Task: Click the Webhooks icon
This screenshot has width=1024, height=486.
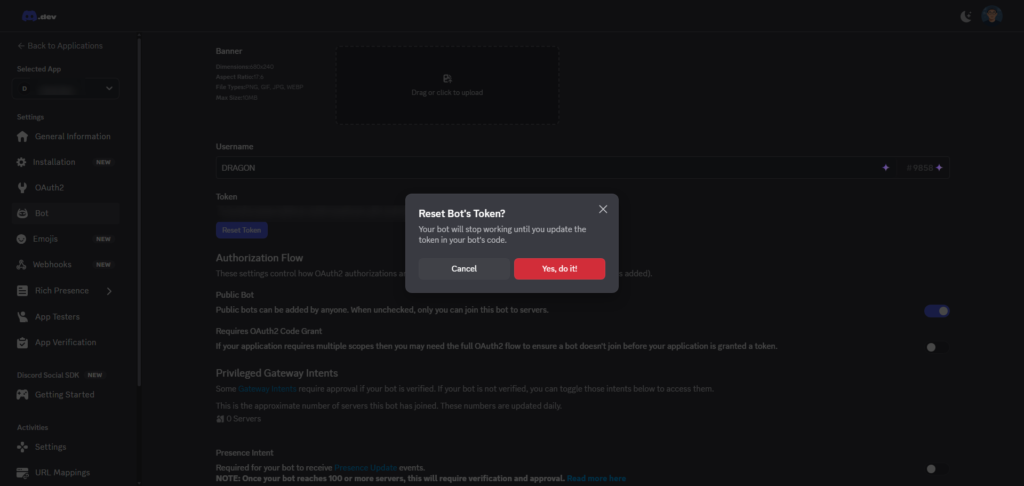Action: pyautogui.click(x=22, y=265)
